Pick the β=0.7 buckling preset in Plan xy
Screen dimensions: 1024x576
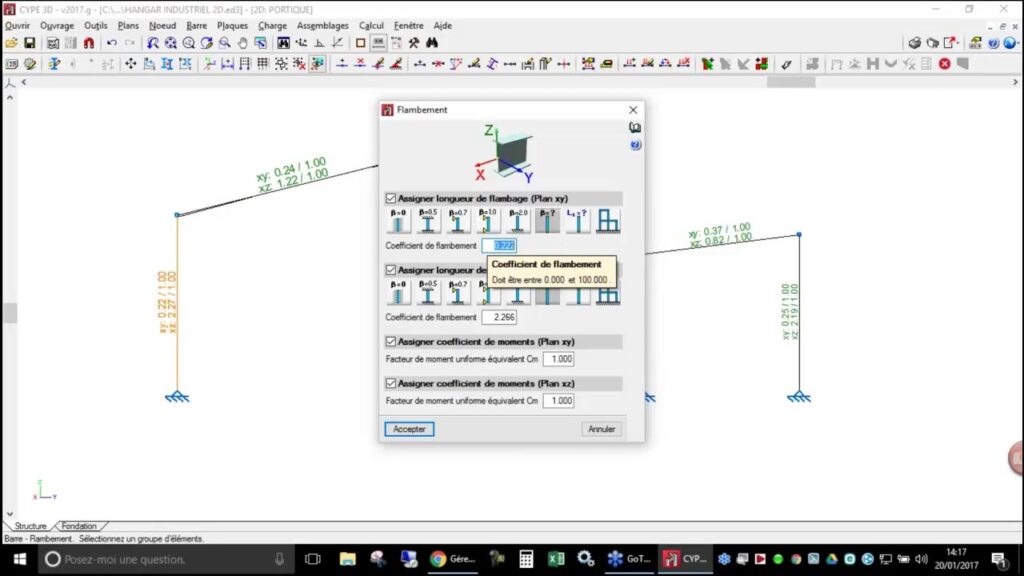click(x=458, y=221)
